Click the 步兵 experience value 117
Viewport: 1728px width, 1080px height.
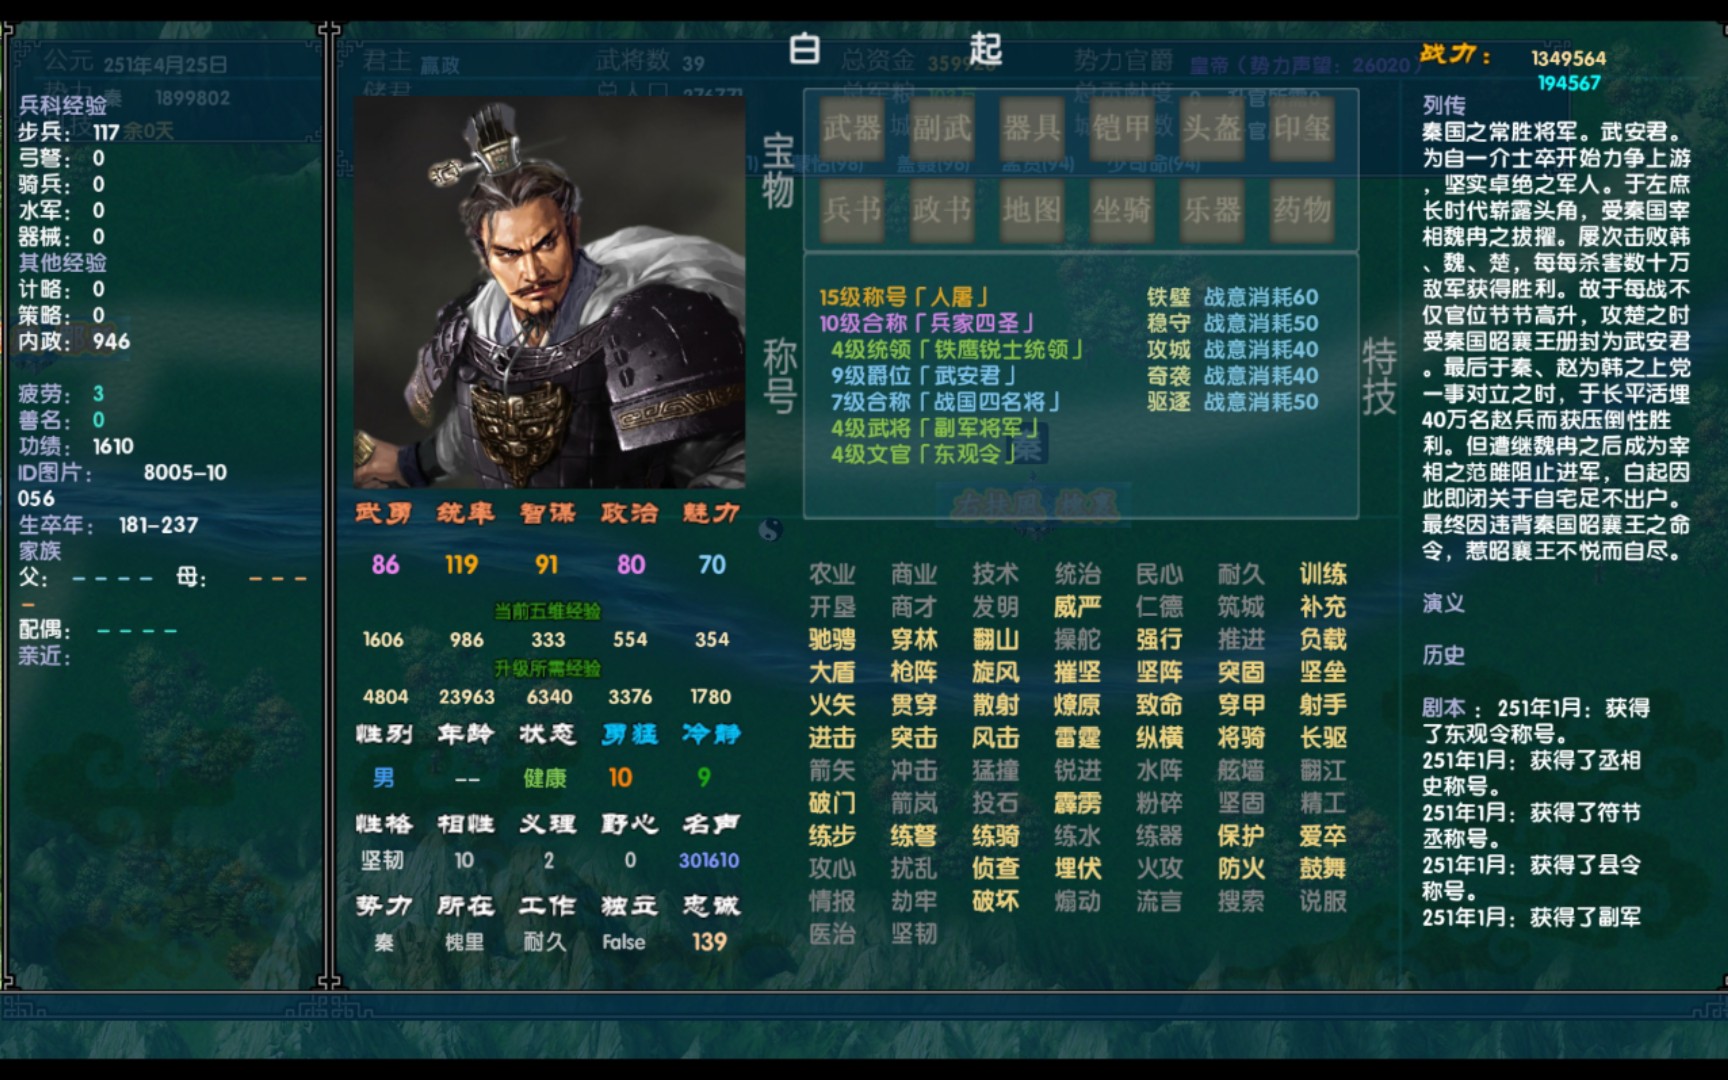[x=106, y=132]
